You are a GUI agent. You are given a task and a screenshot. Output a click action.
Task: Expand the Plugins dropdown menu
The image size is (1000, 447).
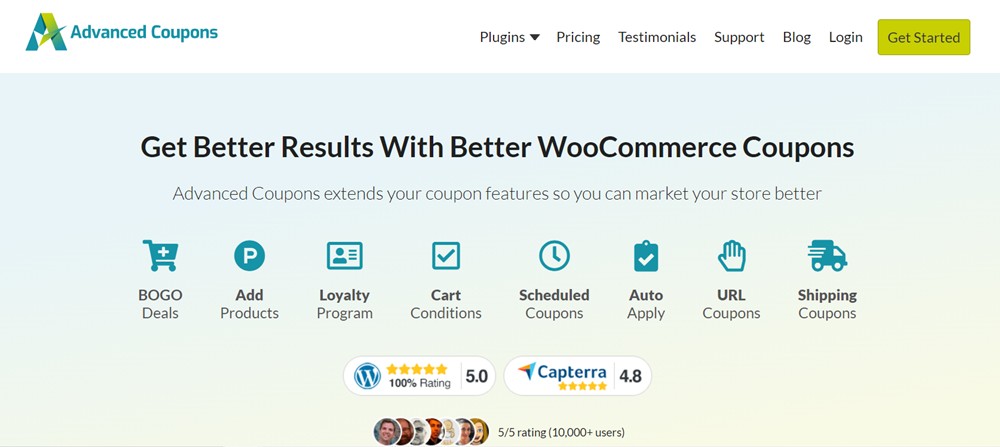(509, 37)
